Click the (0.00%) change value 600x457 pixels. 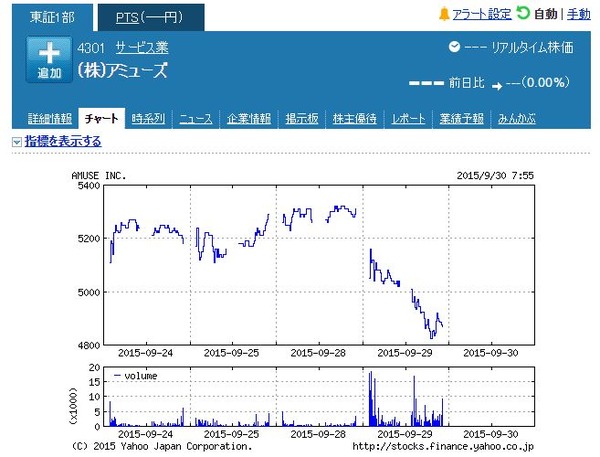coord(545,82)
